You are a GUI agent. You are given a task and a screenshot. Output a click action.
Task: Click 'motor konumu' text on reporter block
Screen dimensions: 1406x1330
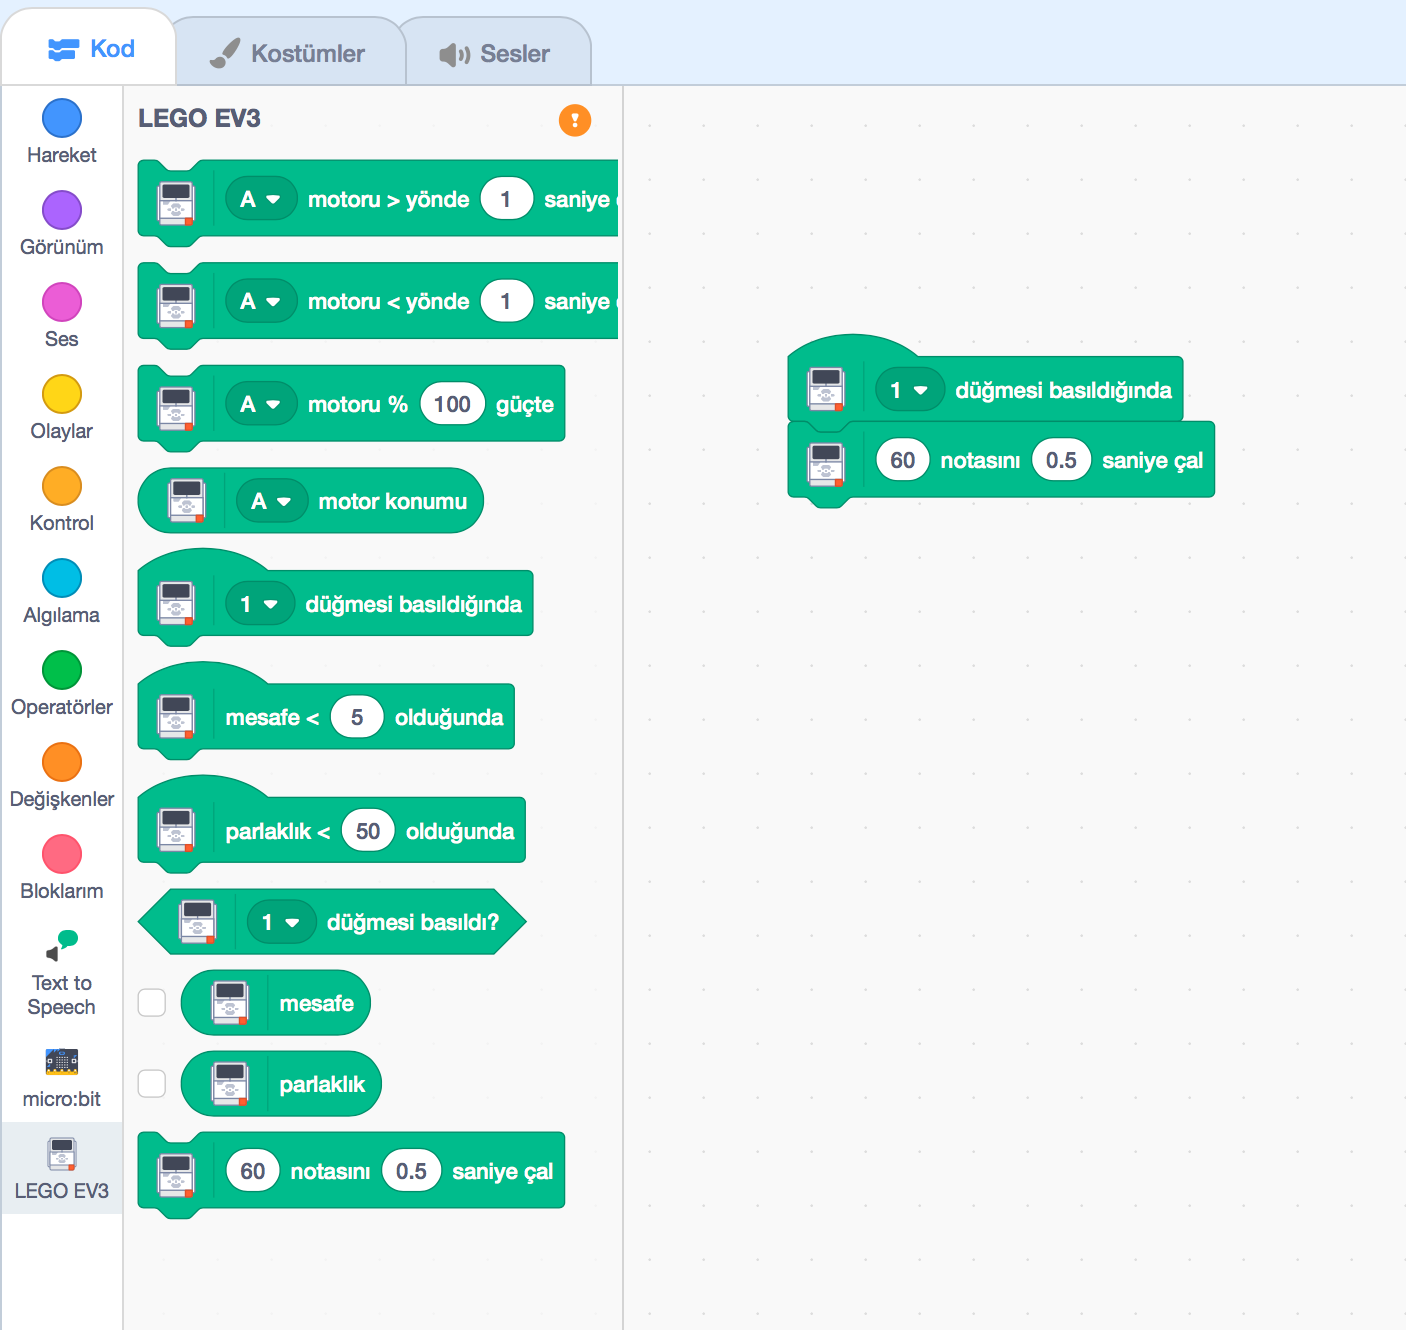click(x=393, y=501)
